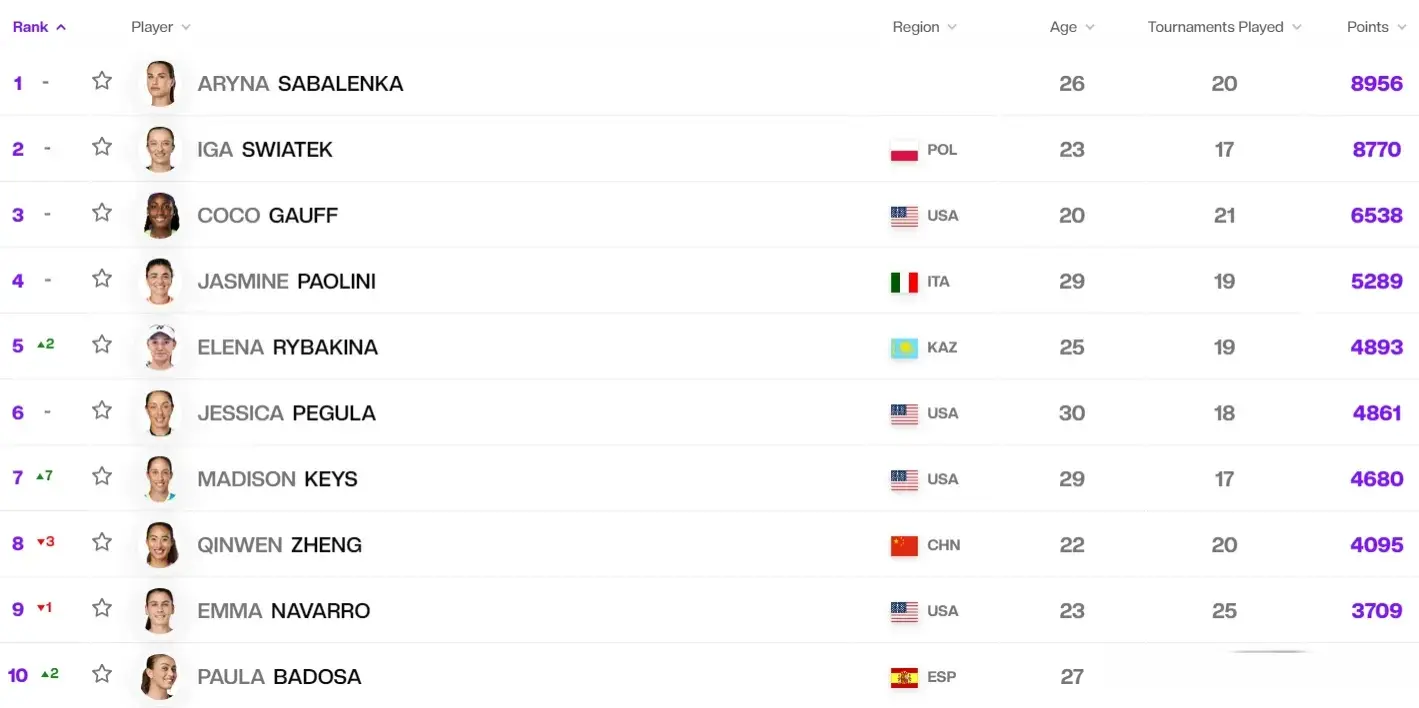Screen dimensions: 1419x708
Task: Open Emma Navarro's player profile link
Action: click(284, 610)
